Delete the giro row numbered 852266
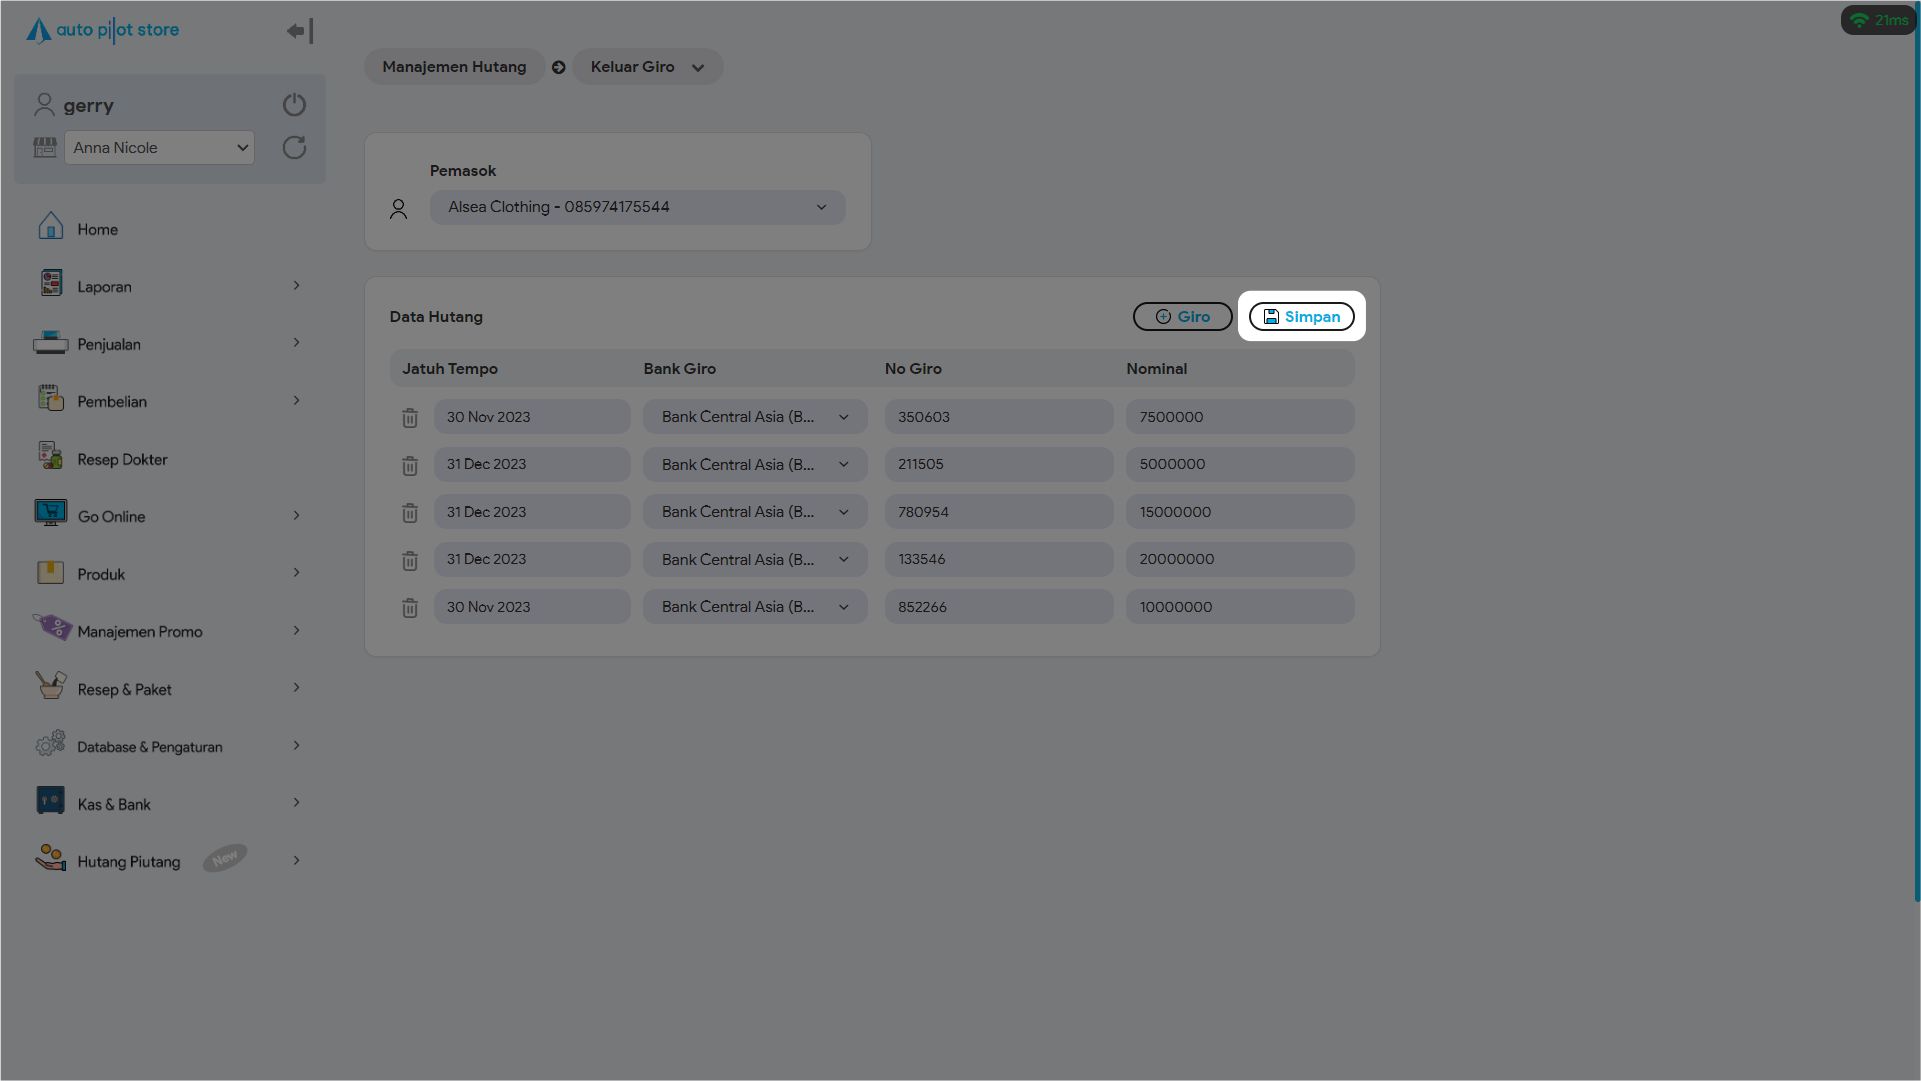Screen dimensions: 1921x1081 click(x=410, y=608)
